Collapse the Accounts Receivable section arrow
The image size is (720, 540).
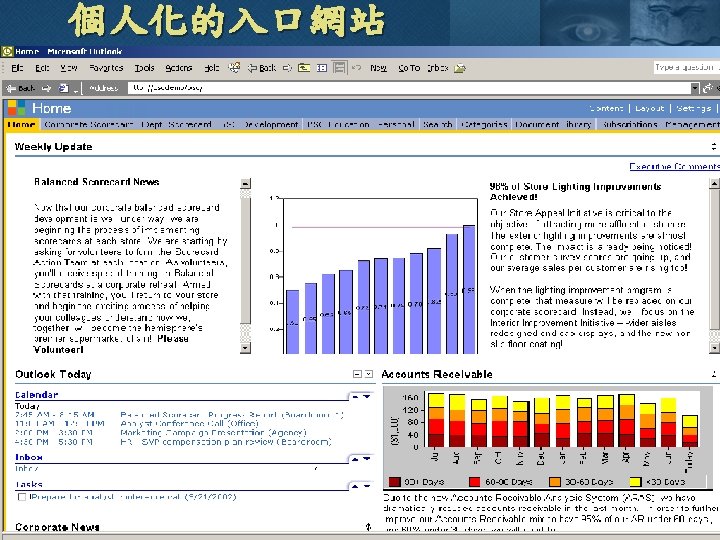(714, 374)
